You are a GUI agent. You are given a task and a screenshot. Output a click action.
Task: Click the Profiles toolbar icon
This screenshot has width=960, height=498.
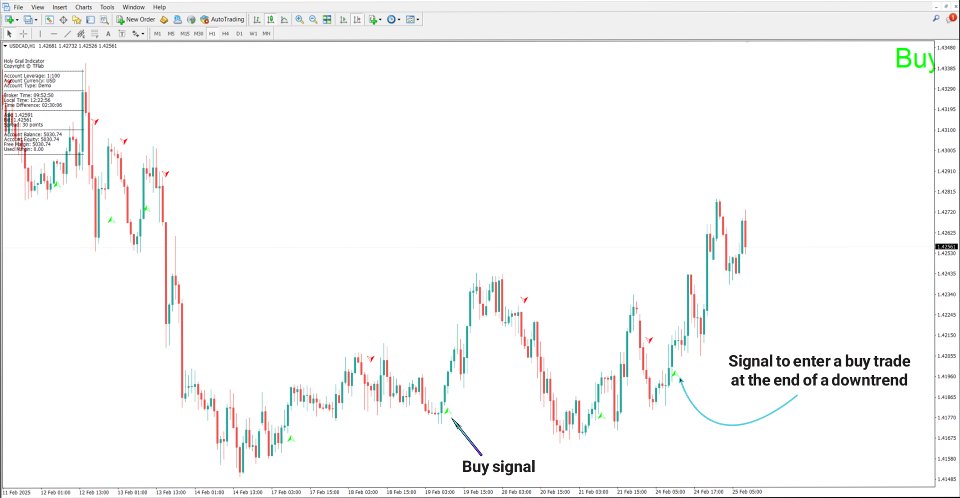coord(28,20)
